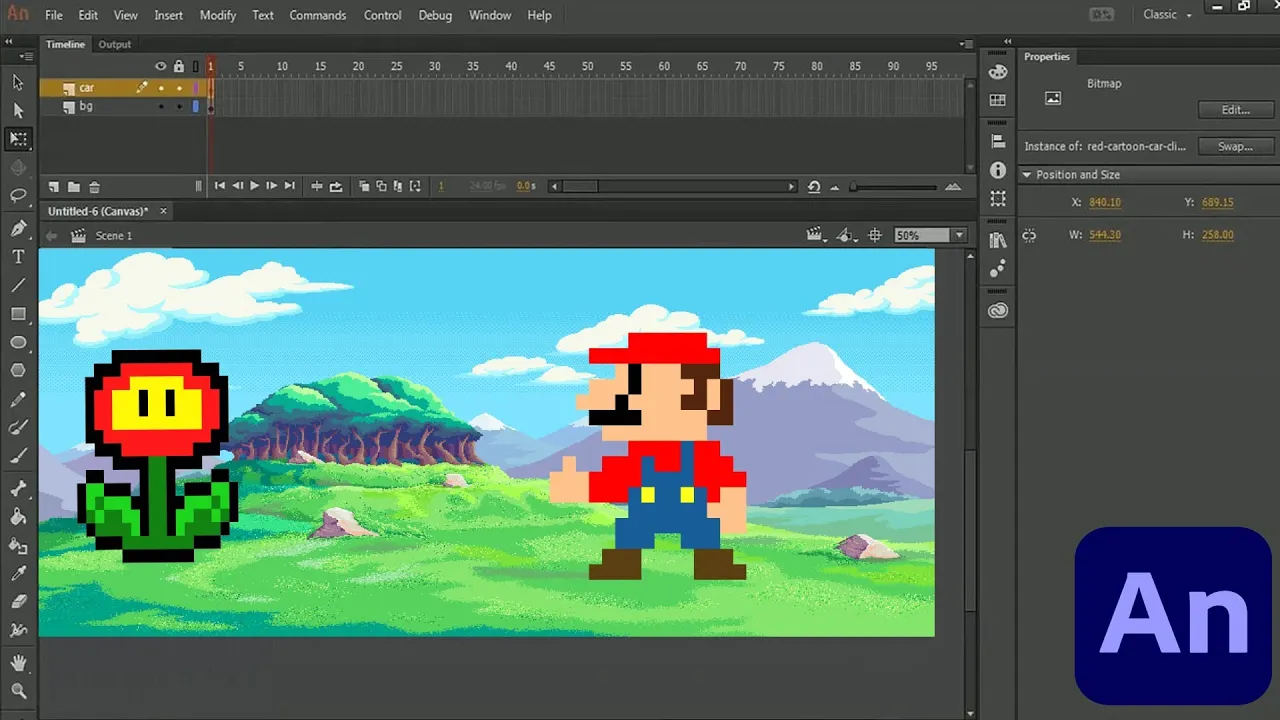Open the Creative Cloud Libraries panel
Viewport: 1280px width, 720px height.
tap(998, 311)
